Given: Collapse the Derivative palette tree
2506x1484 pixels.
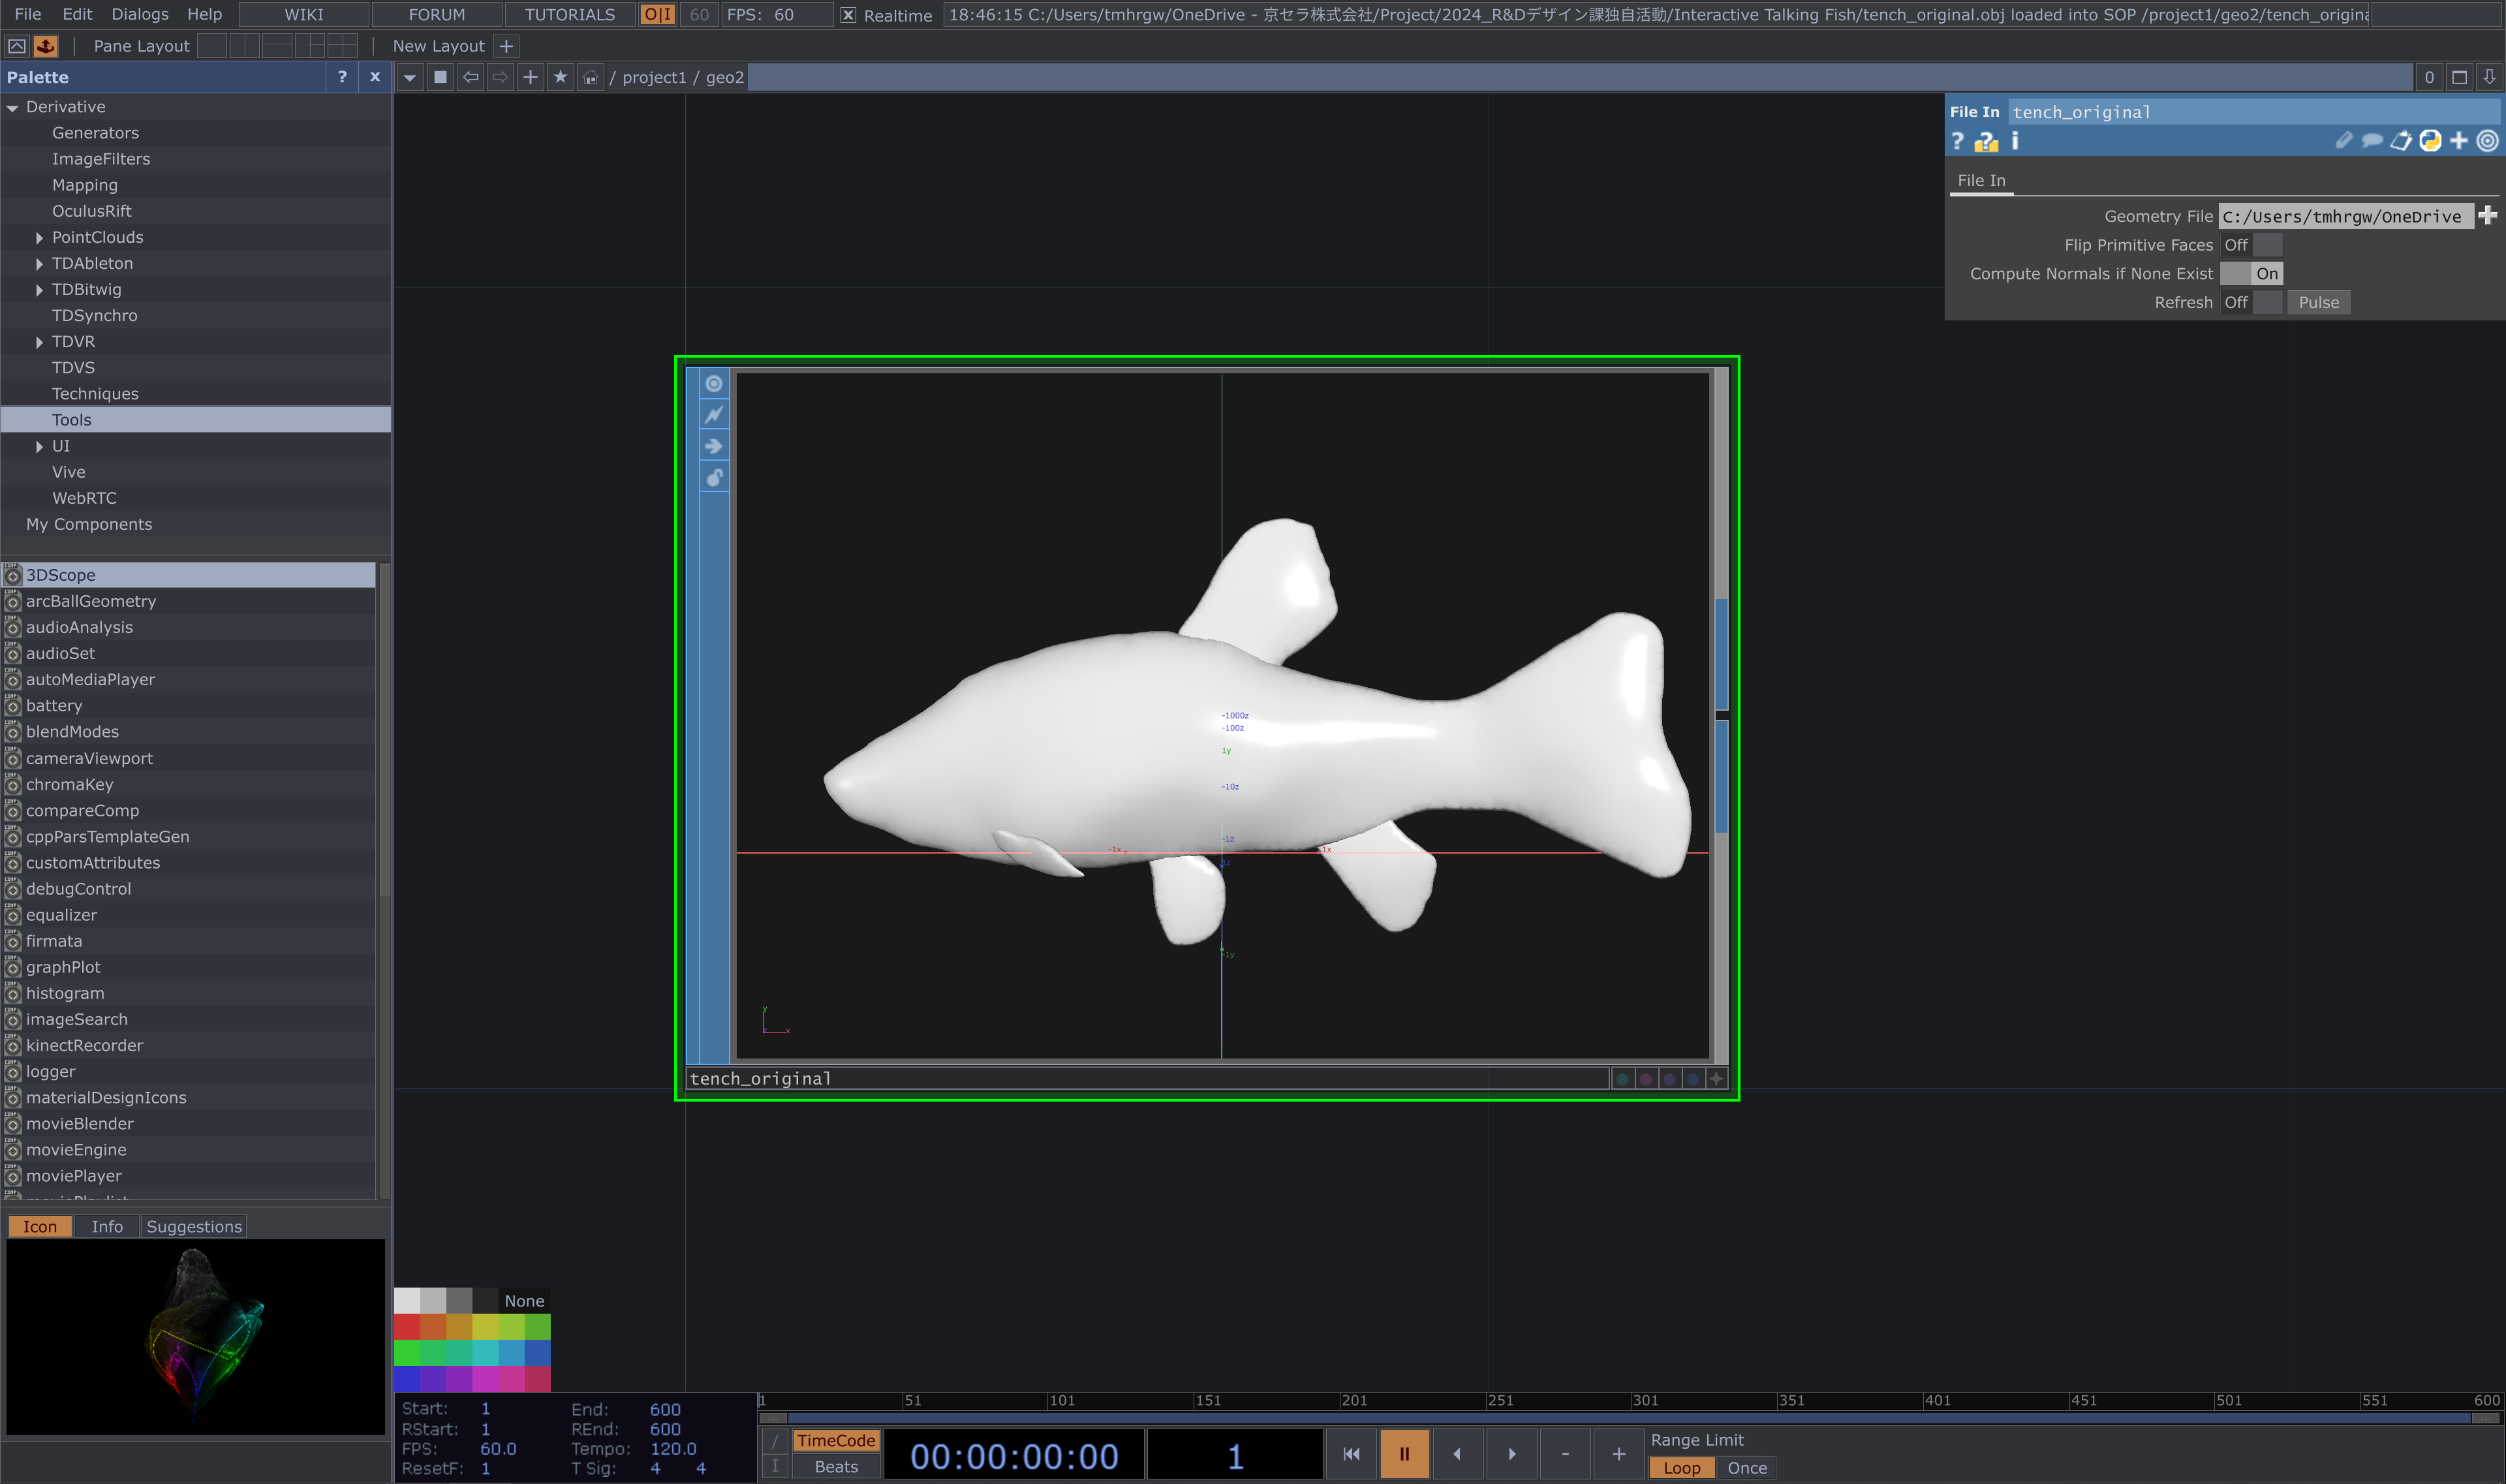Looking at the screenshot, I should coord(13,108).
